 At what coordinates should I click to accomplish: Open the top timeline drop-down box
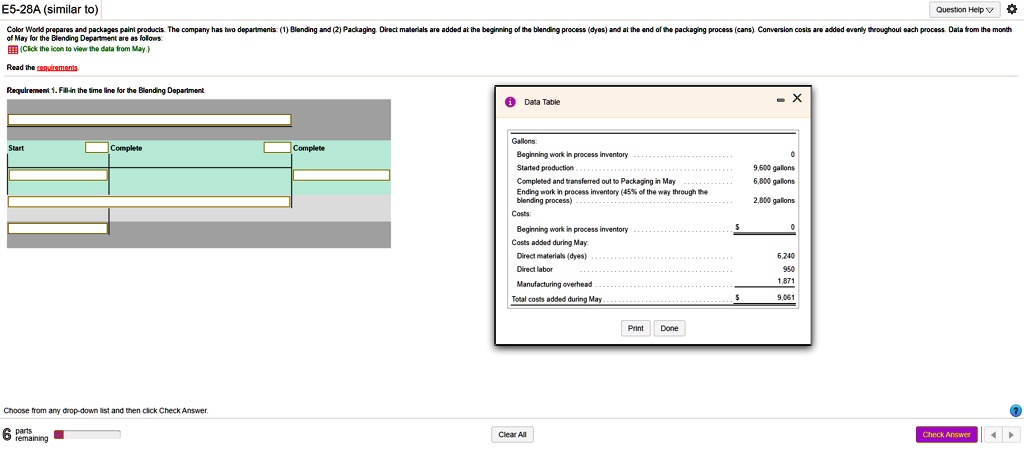(x=149, y=119)
